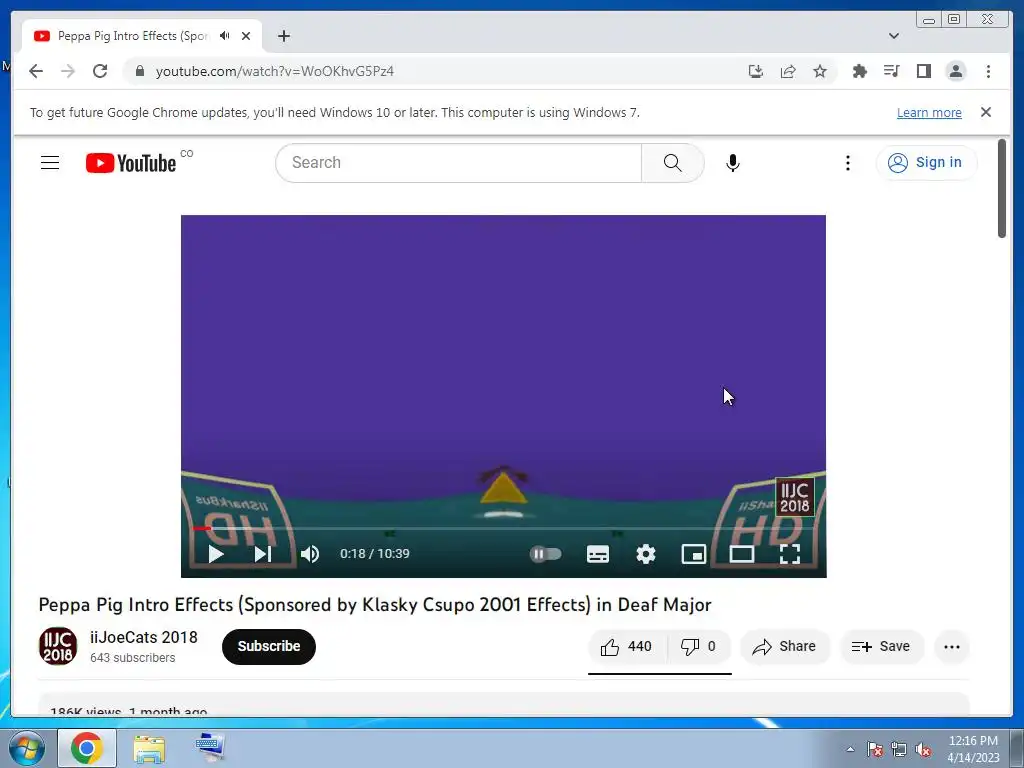Subscribe to iiJoeCats 2018

(269, 647)
